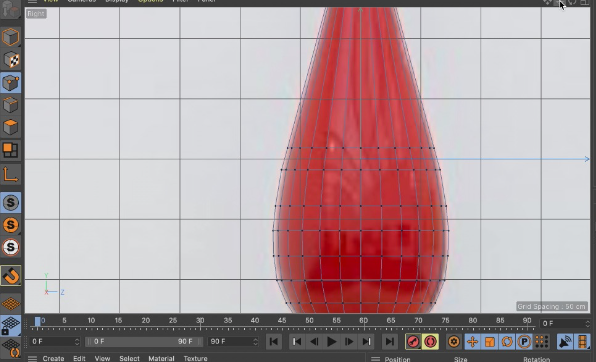The height and width of the screenshot is (362, 596).
Task: Select the Texture mode checkered cube icon
Action: 11,60
